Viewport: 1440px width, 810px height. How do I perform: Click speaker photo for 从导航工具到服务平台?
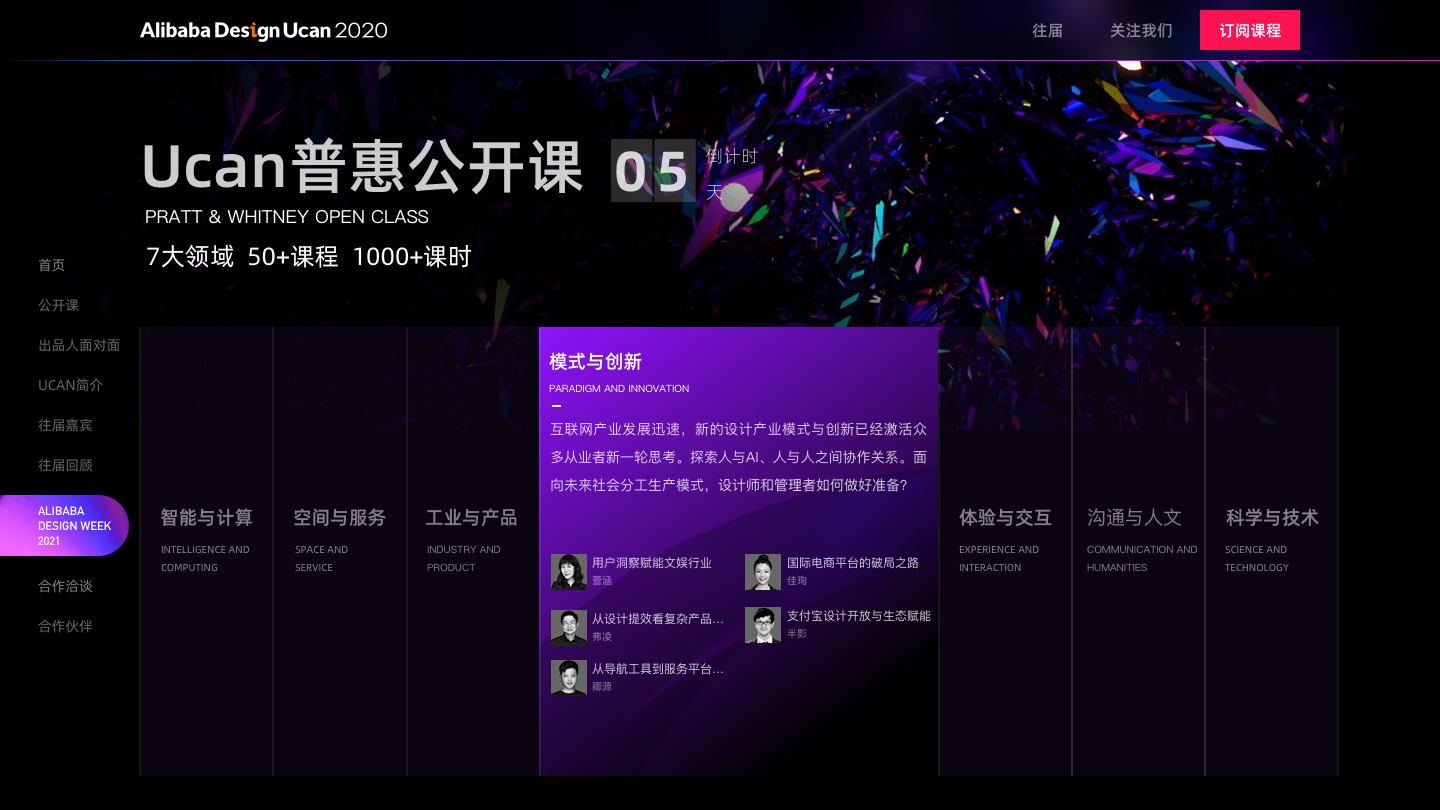(x=569, y=677)
